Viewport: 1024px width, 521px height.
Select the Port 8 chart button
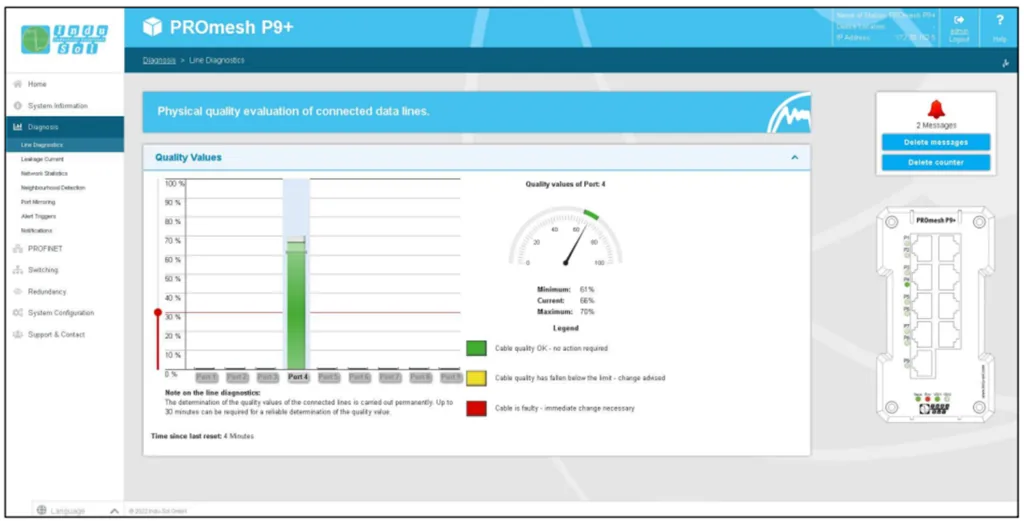(x=421, y=377)
